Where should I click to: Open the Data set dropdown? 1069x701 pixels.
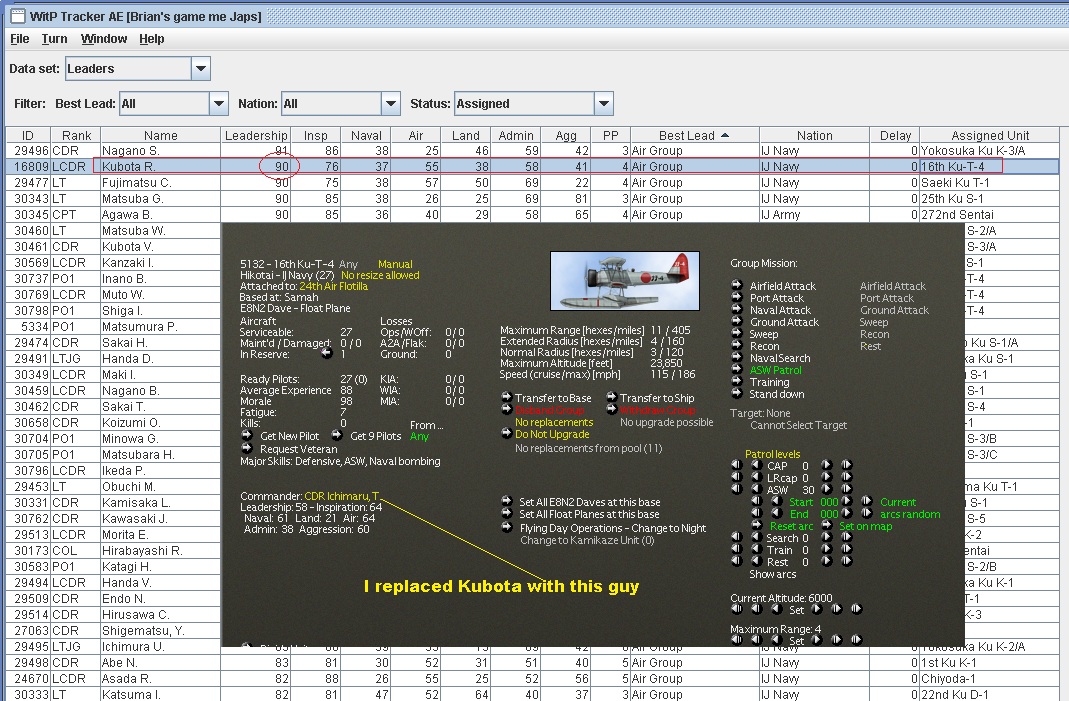point(200,69)
